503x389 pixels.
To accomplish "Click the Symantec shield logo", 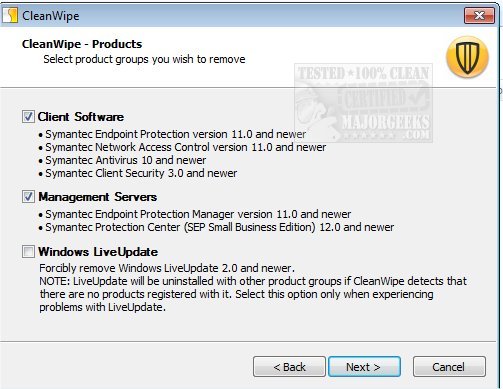I will pyautogui.click(x=467, y=57).
